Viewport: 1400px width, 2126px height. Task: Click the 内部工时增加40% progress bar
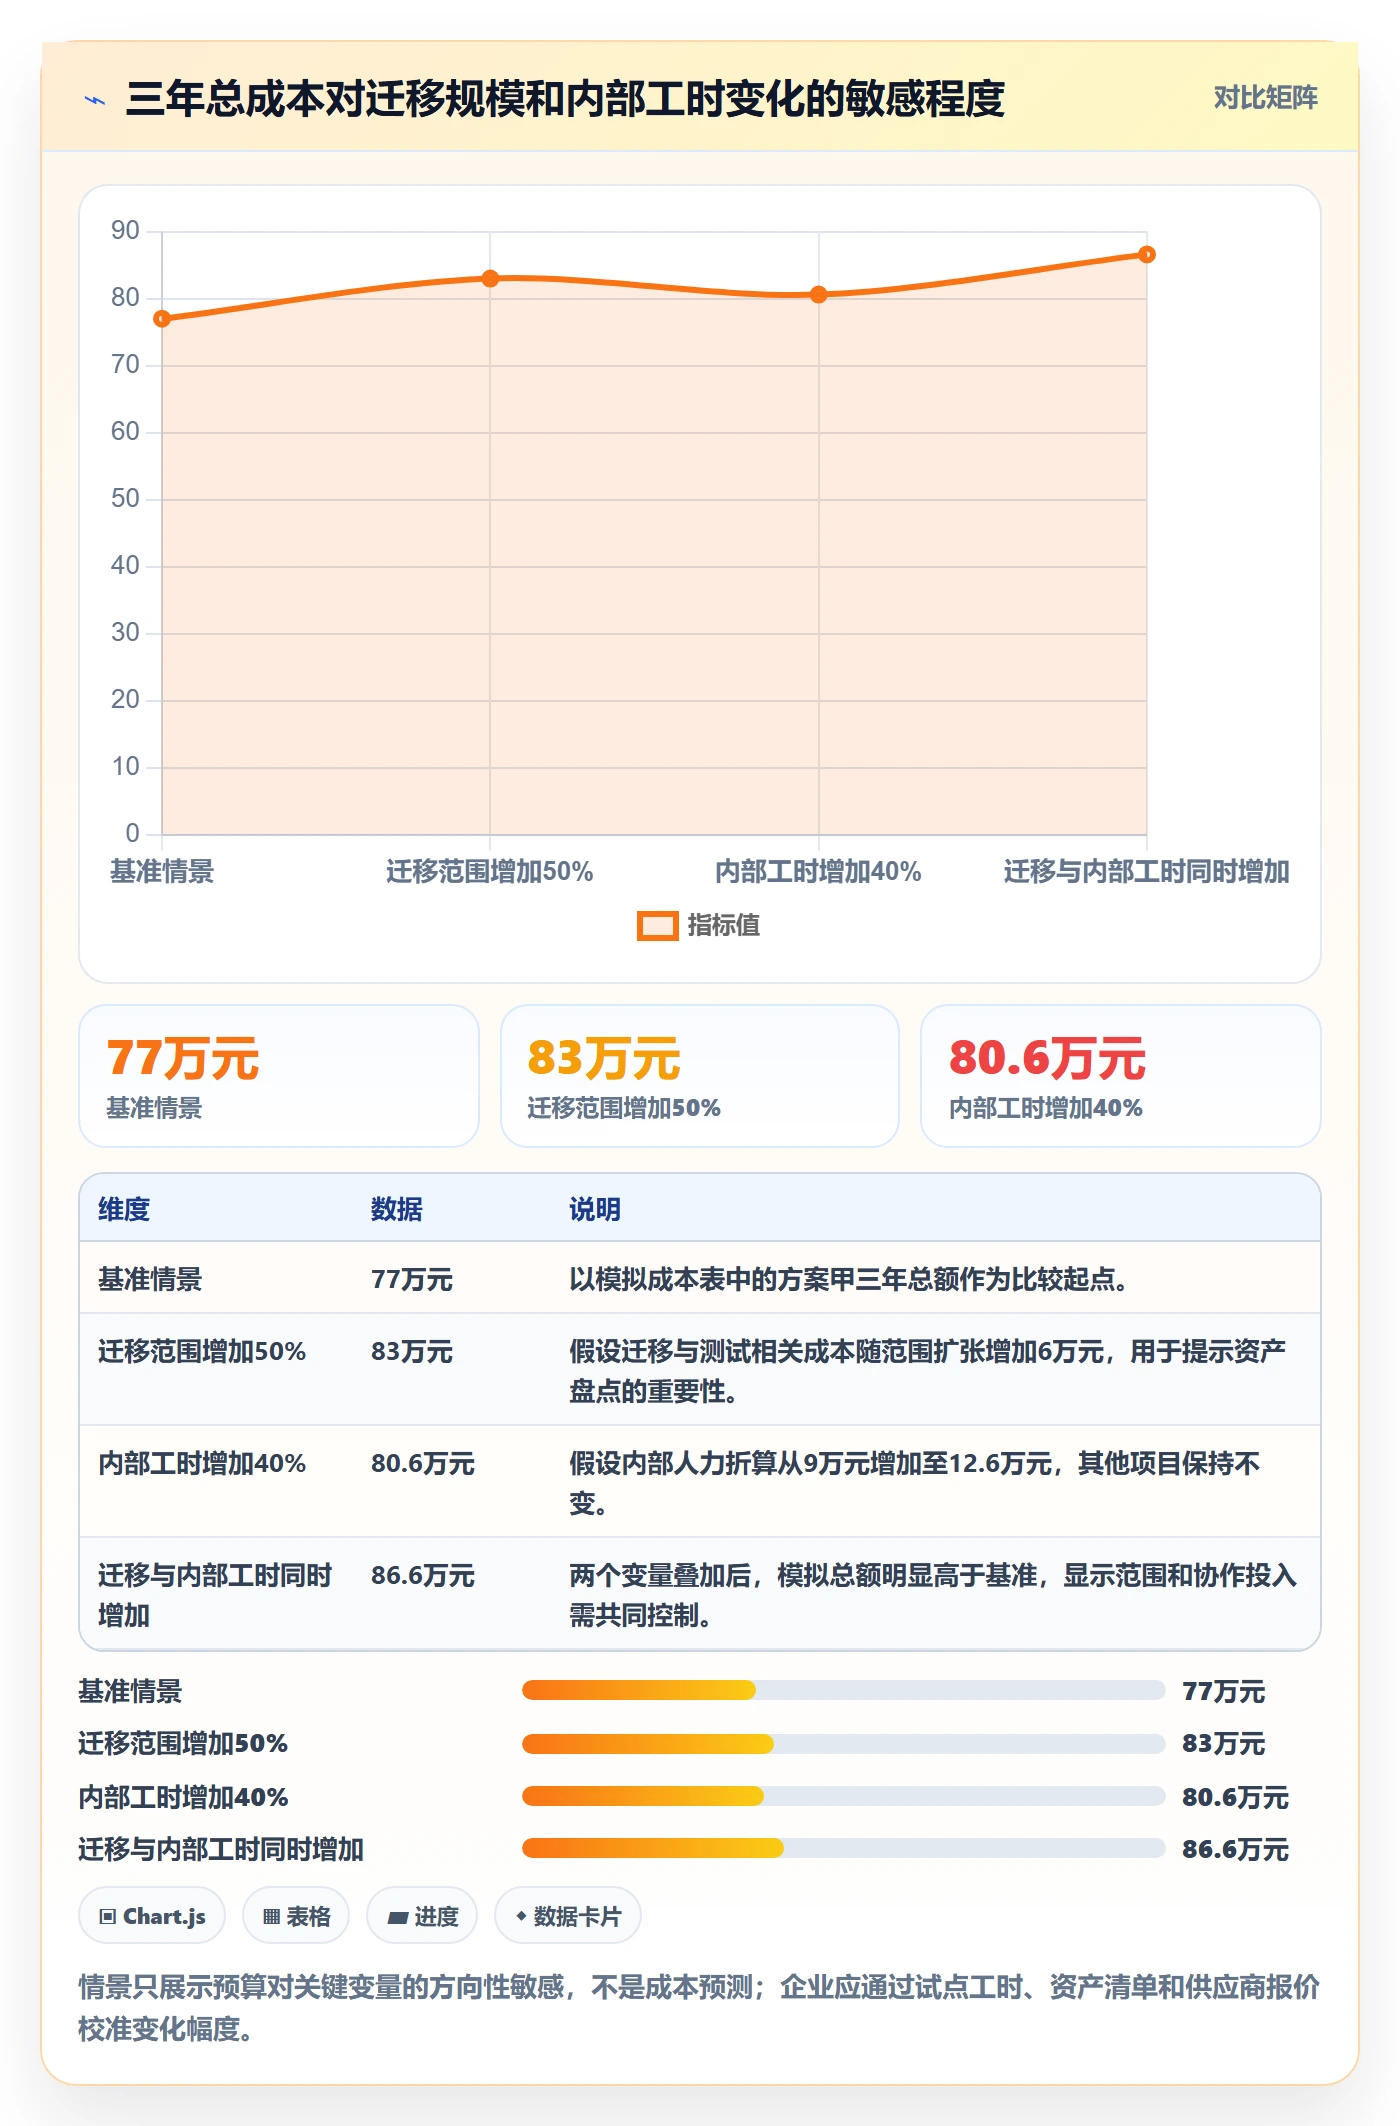[843, 1796]
